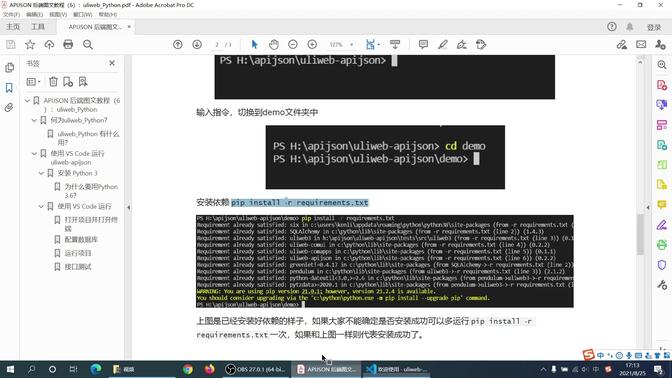
Task: Open notifications bell icon
Action: pos(630,27)
